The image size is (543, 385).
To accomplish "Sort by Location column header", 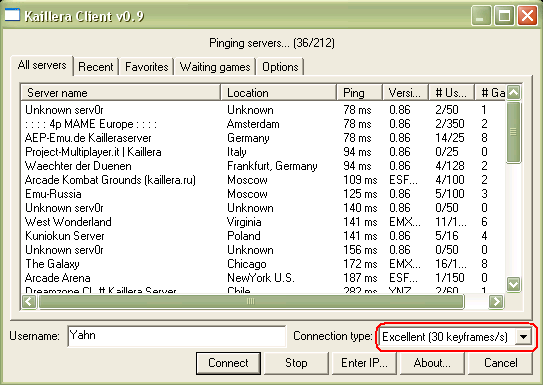I will [278, 93].
